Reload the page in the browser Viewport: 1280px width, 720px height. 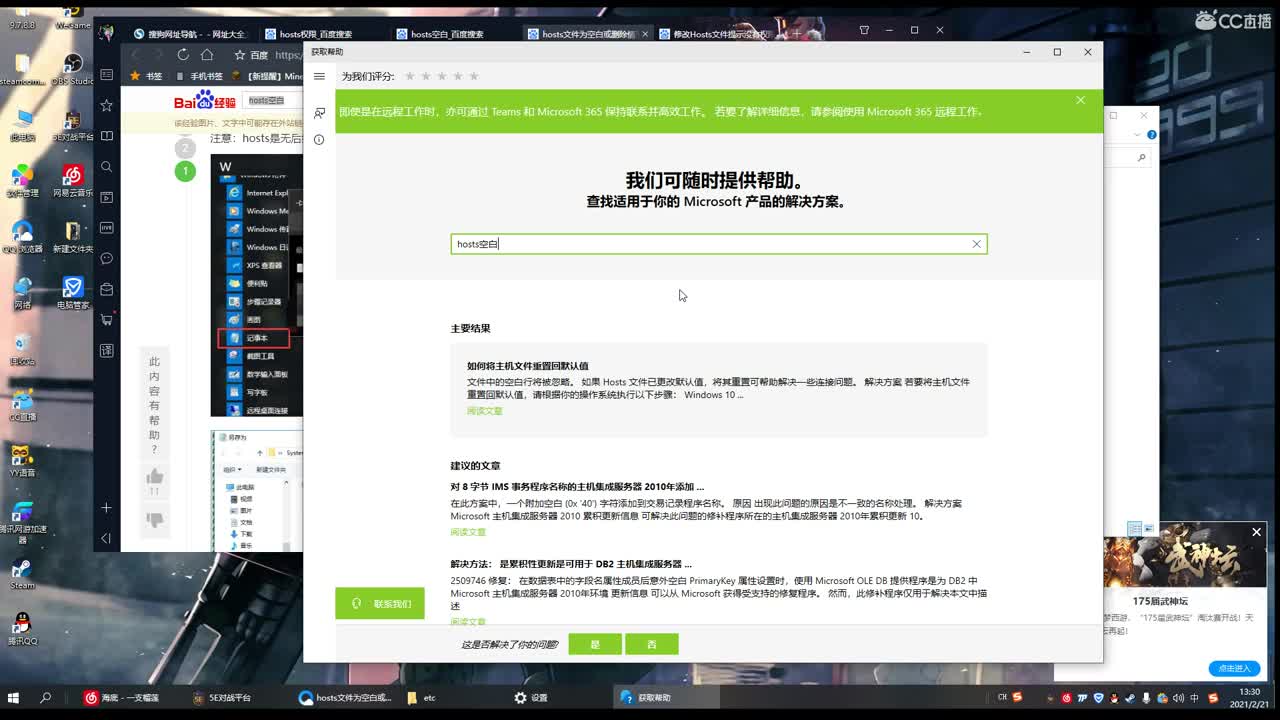183,55
